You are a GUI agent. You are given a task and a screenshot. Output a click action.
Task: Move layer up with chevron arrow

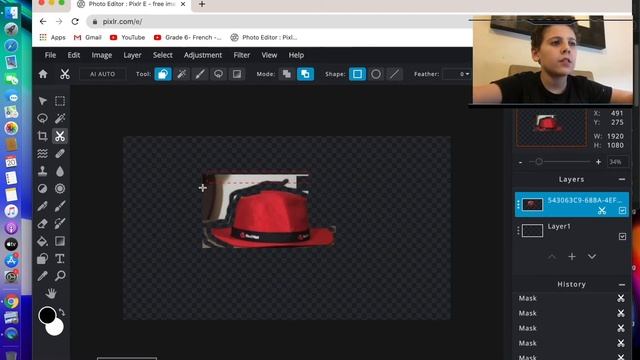click(x=552, y=257)
